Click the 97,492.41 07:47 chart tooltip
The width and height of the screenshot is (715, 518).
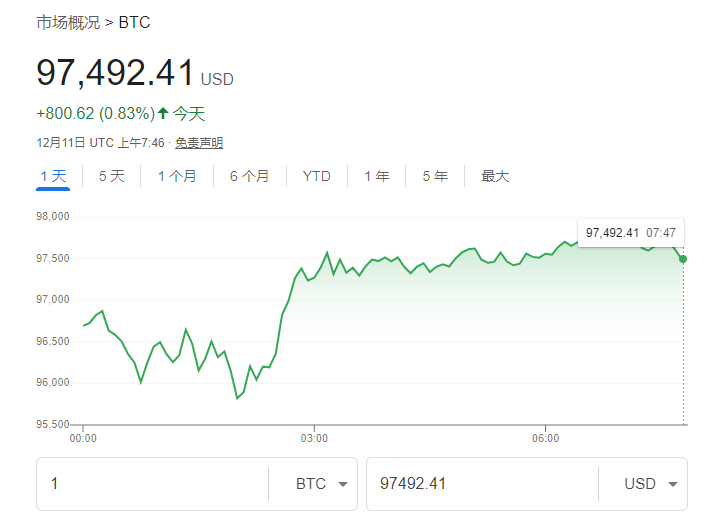click(631, 233)
